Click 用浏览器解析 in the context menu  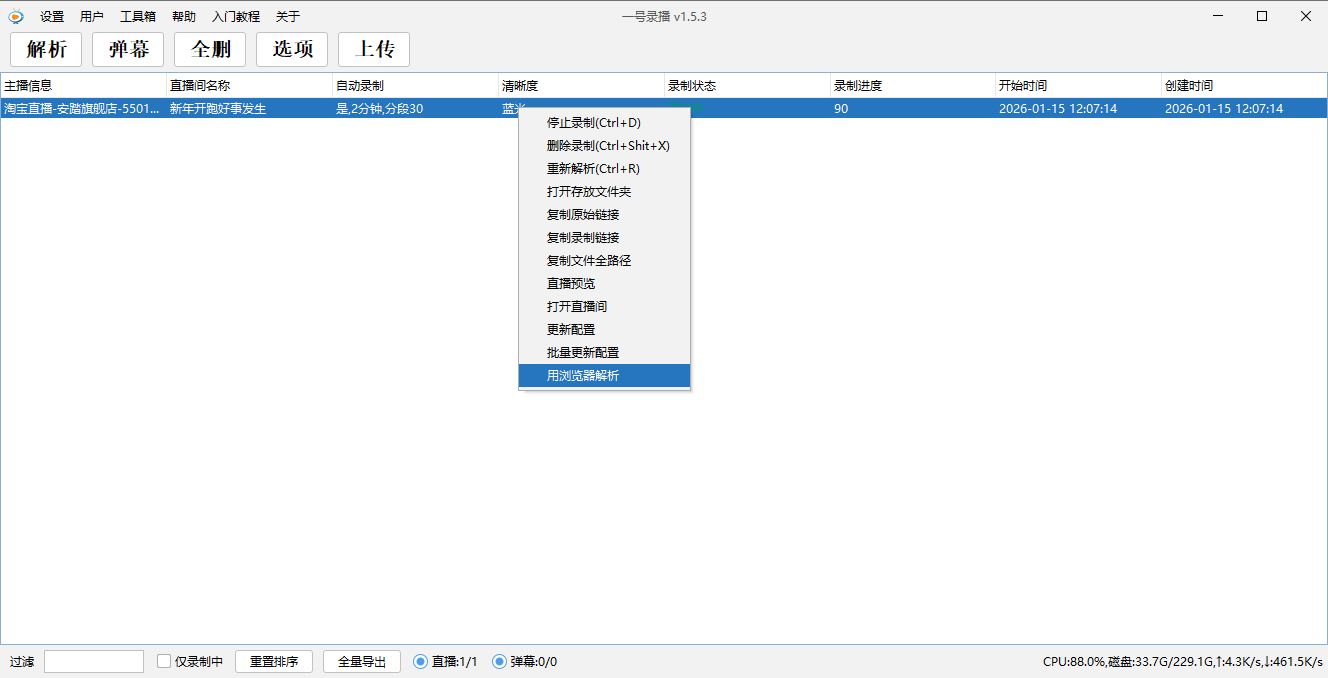coord(582,375)
